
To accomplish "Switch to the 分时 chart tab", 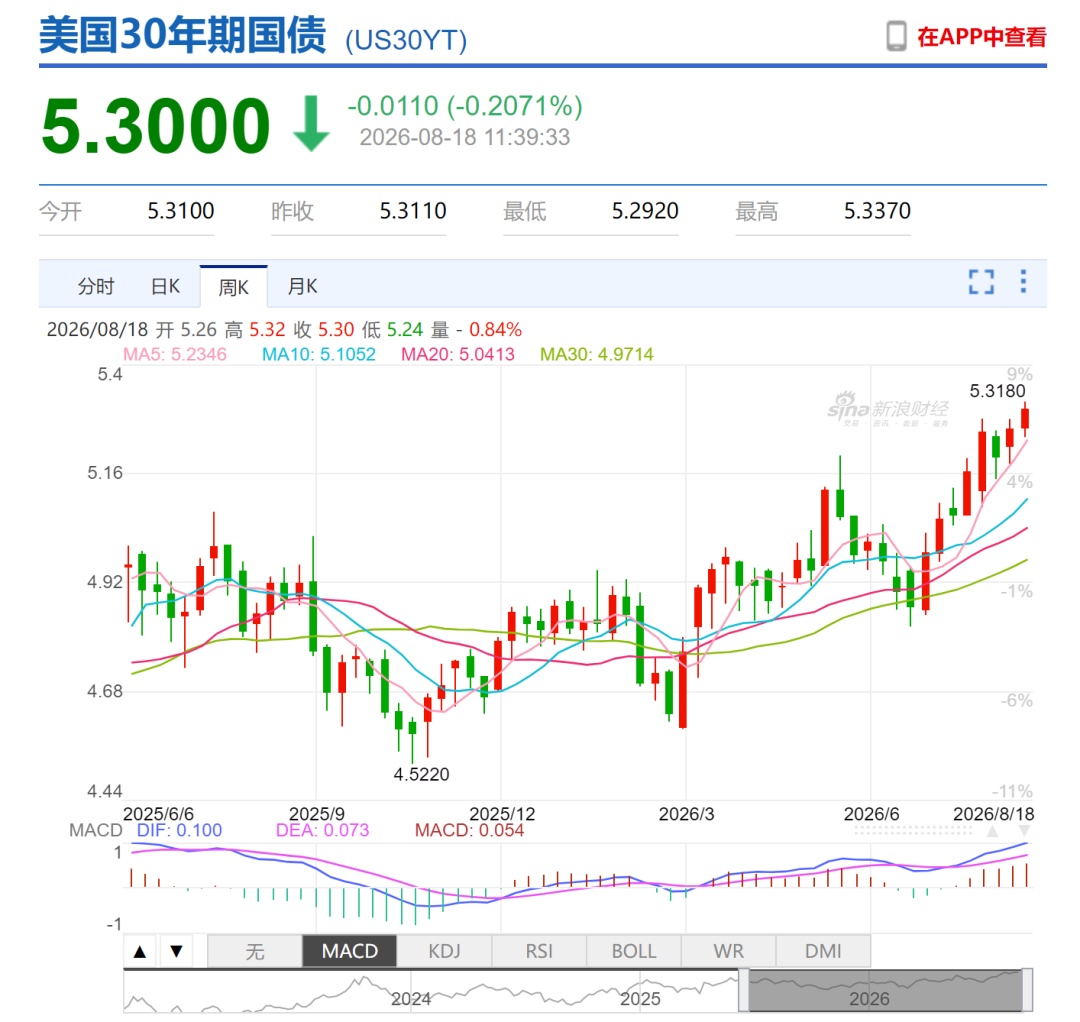I will (x=96, y=286).
